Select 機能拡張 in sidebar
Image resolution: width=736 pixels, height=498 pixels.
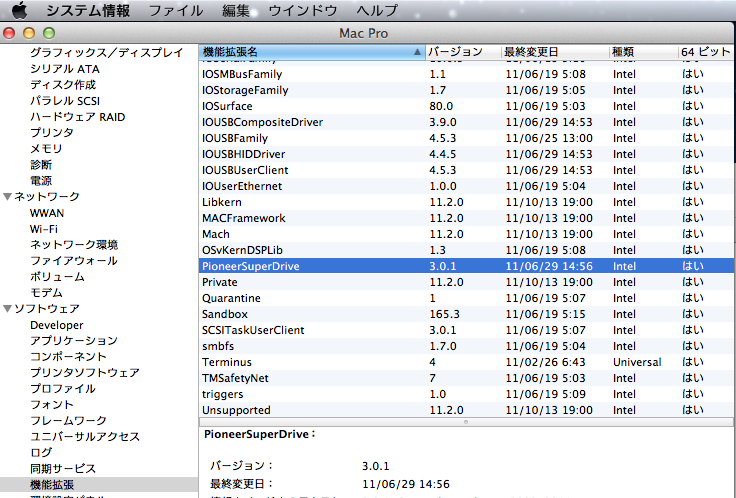coord(52,484)
